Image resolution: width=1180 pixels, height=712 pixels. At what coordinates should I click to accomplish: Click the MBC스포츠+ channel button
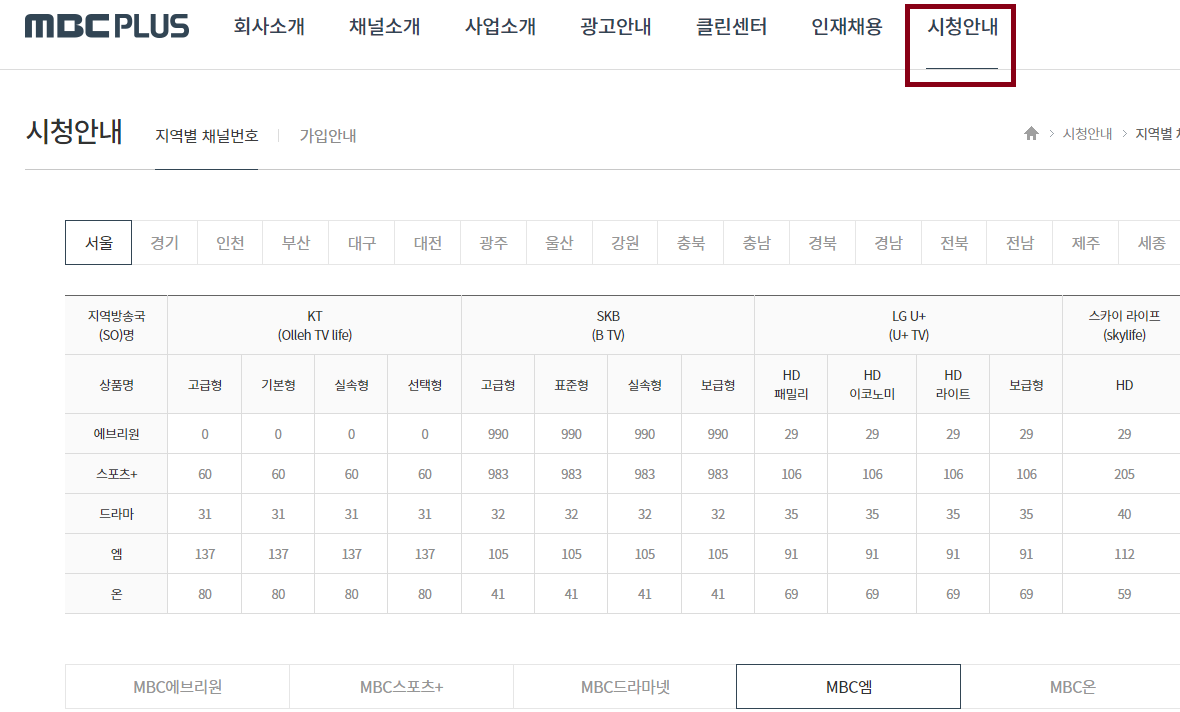(x=401, y=686)
